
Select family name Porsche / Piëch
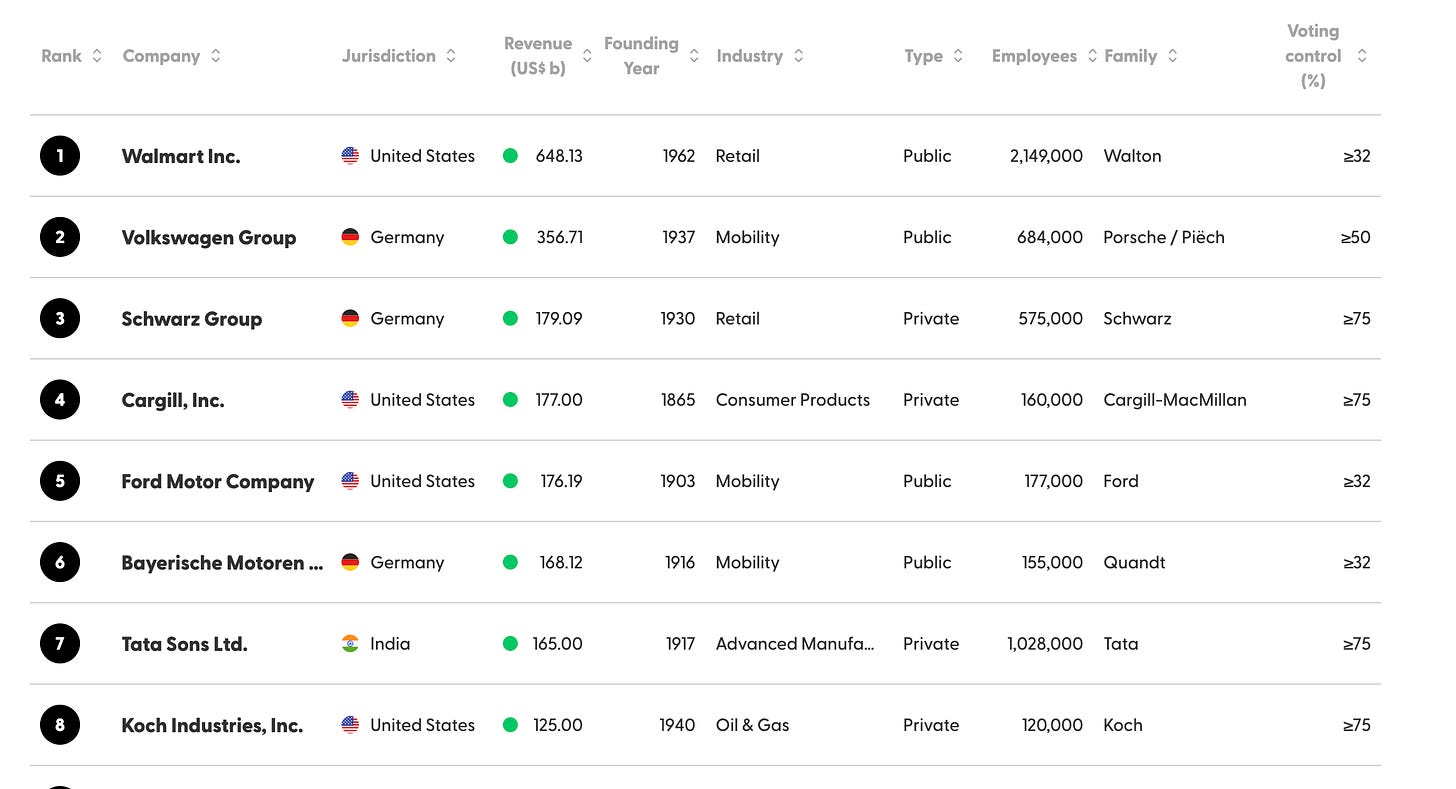tap(1164, 237)
